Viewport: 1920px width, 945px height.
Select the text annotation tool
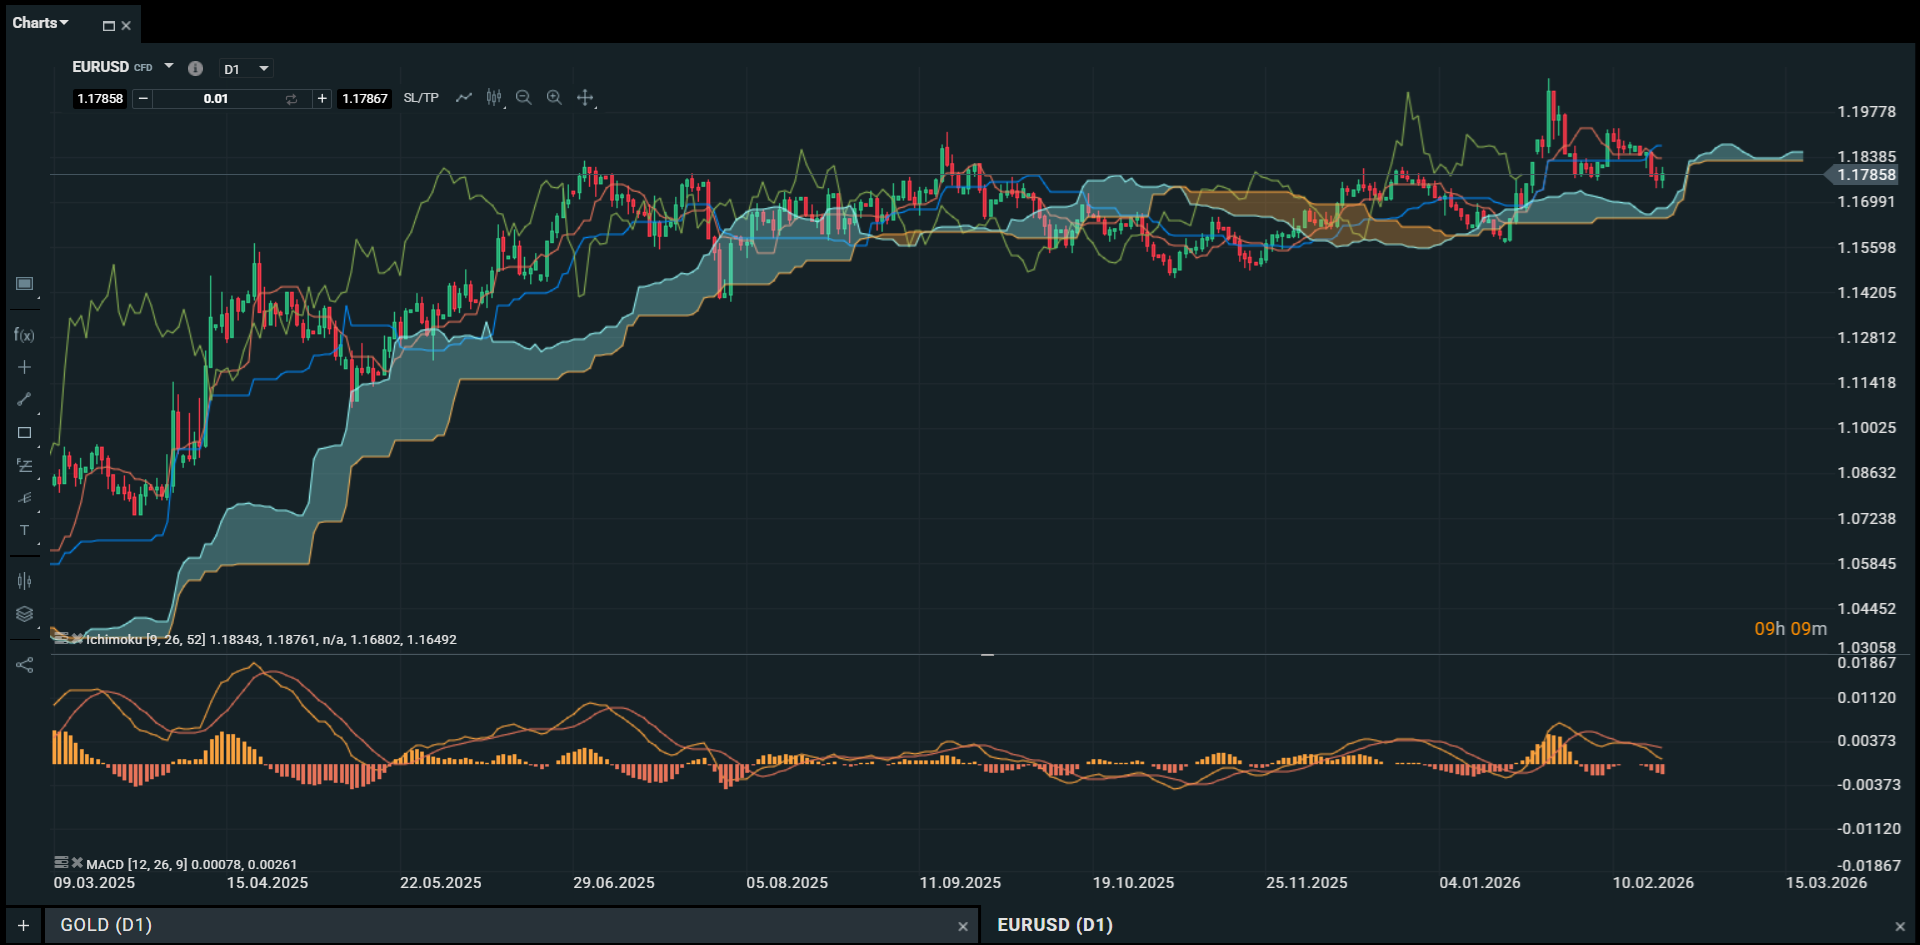click(x=25, y=530)
